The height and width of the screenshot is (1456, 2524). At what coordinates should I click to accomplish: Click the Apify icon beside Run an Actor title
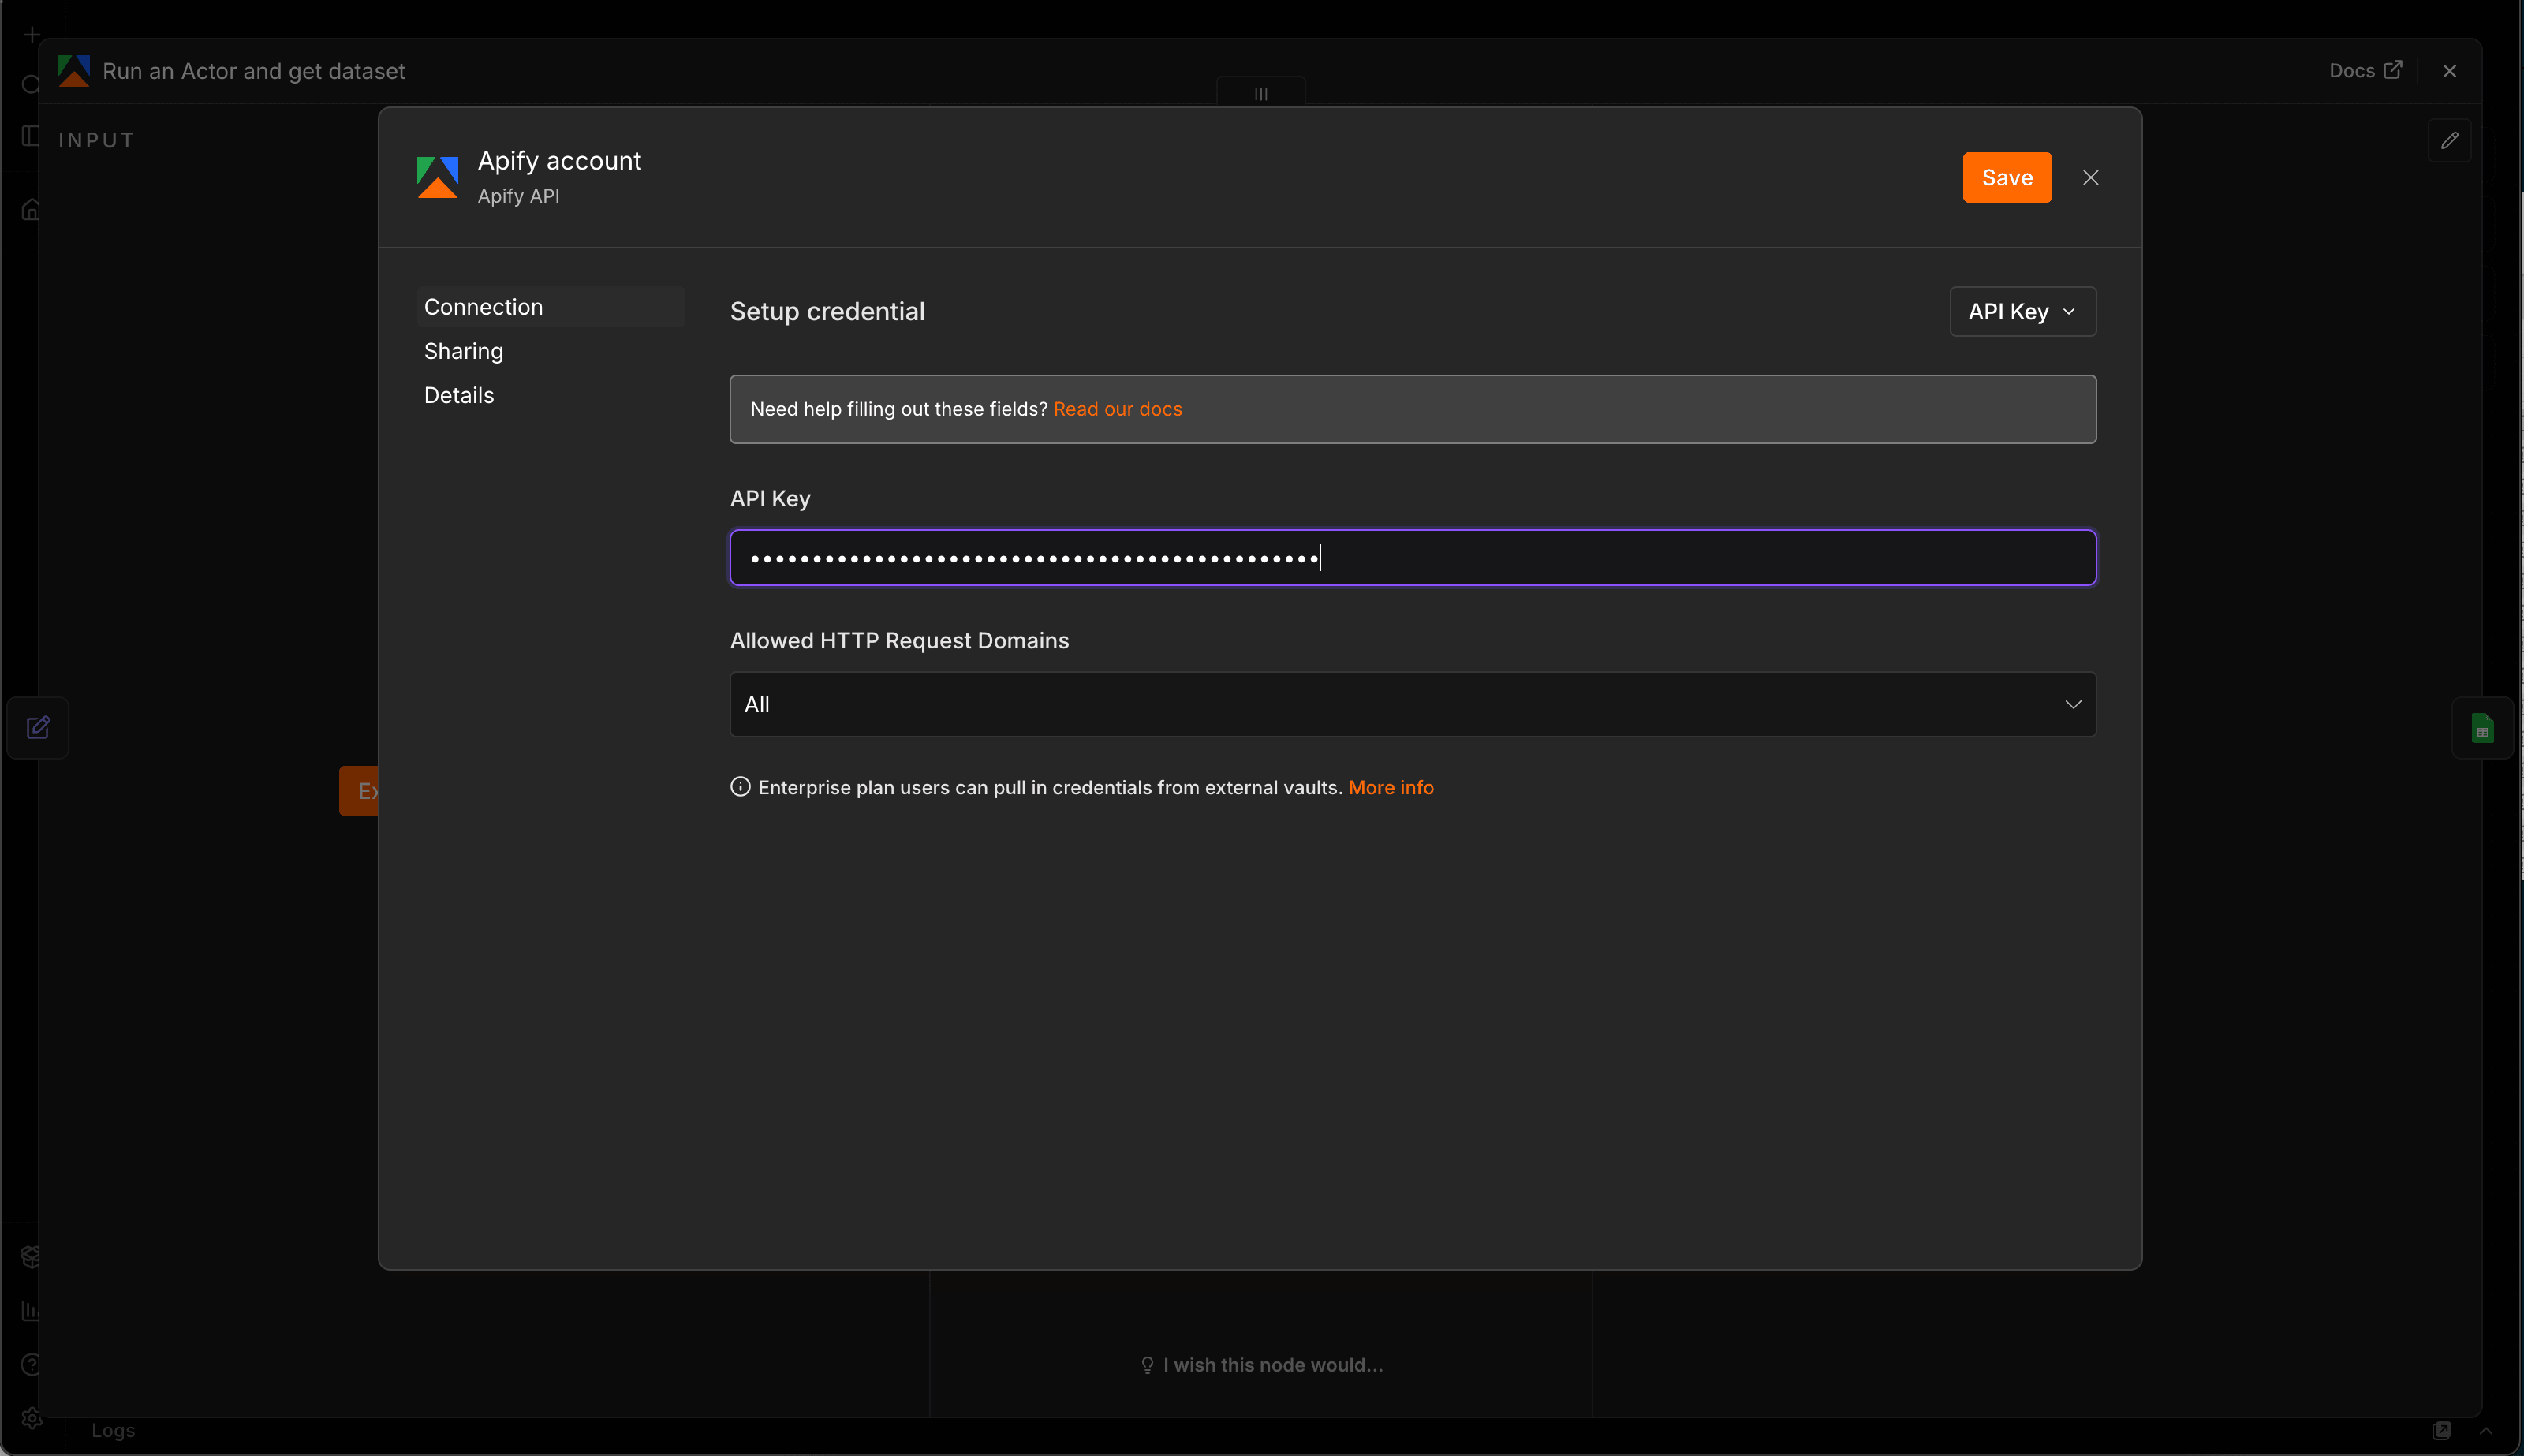pyautogui.click(x=74, y=71)
